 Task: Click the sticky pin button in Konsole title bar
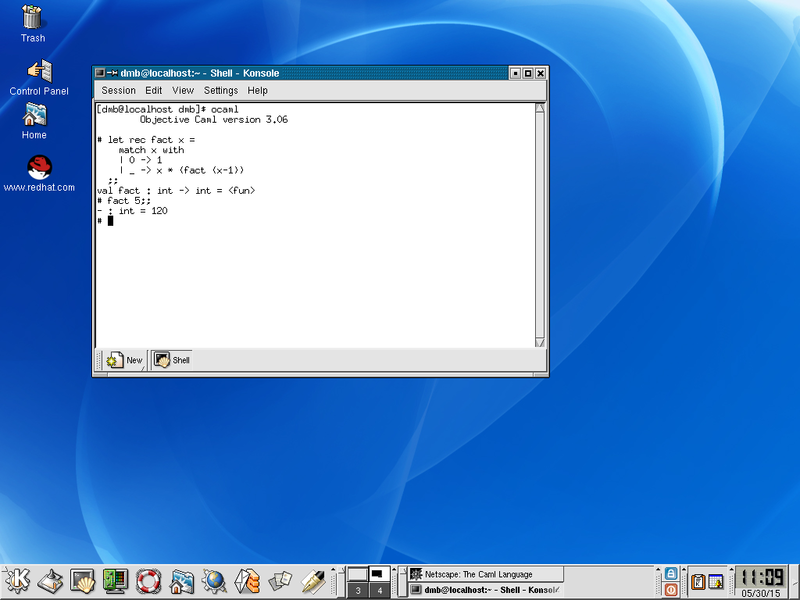(112, 73)
